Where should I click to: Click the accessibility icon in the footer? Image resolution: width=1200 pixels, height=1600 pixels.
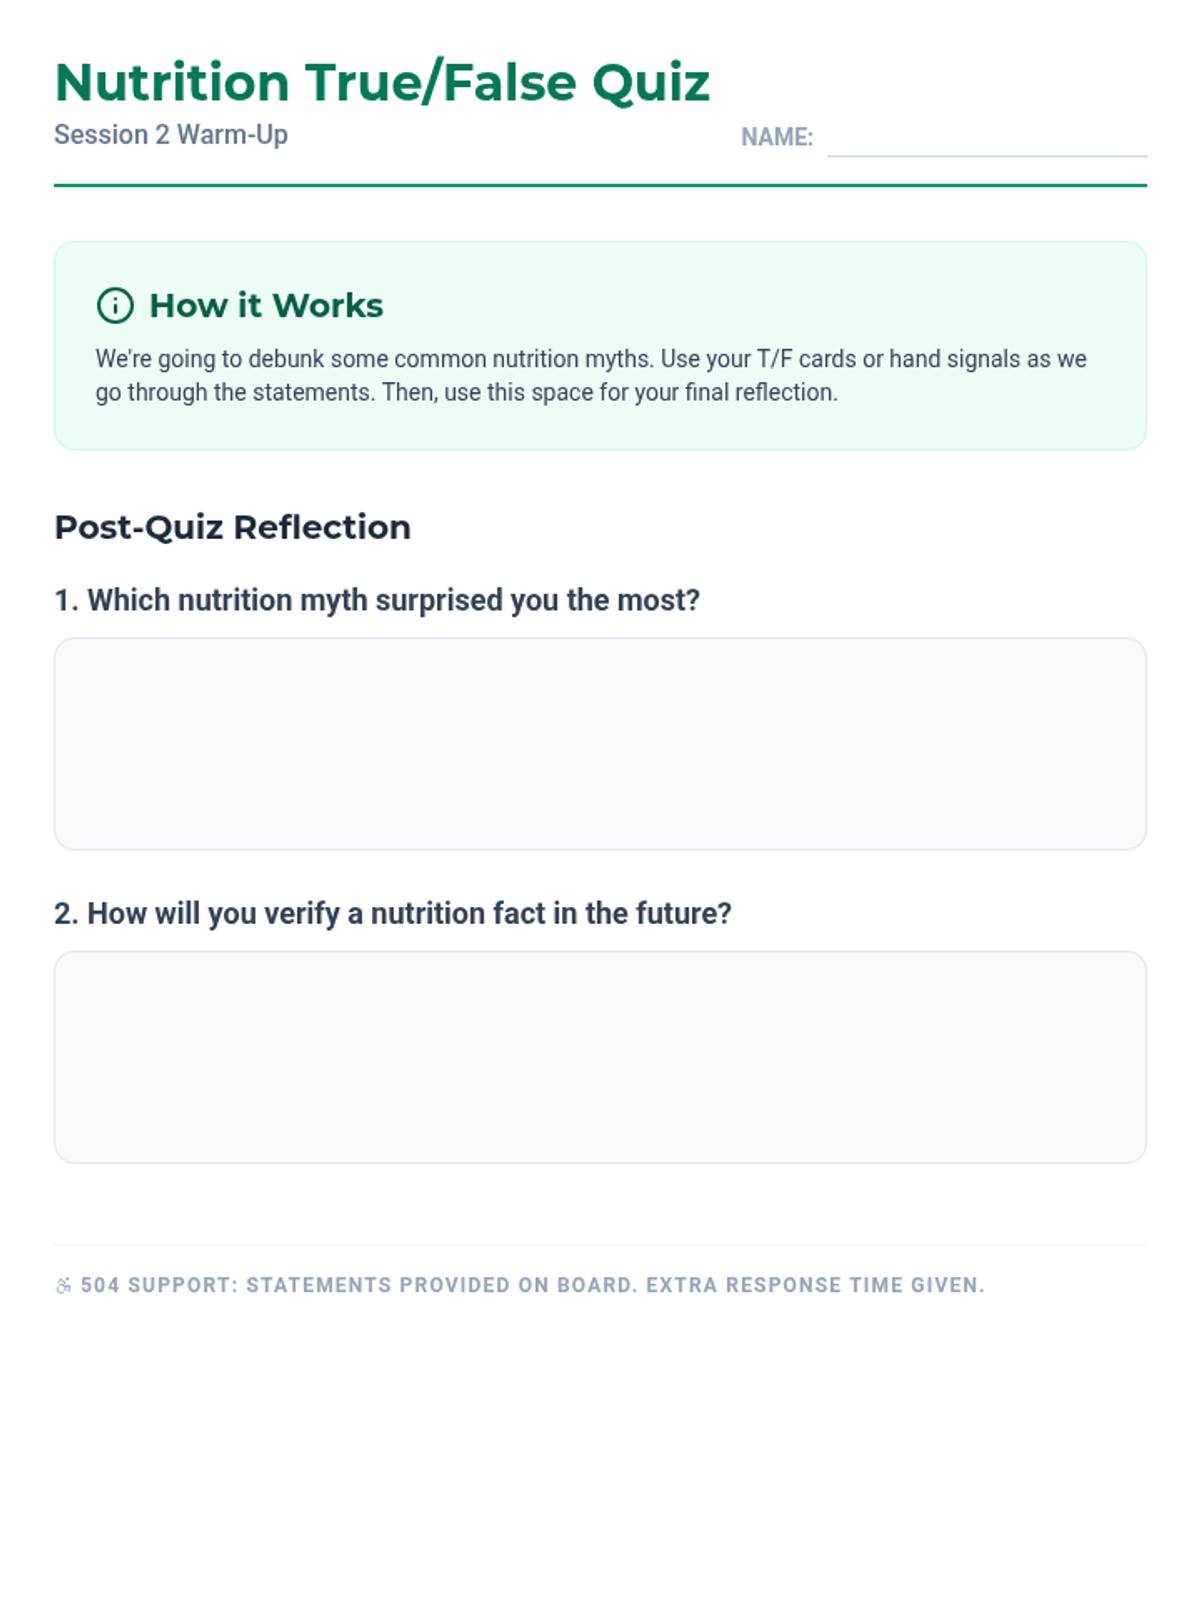click(x=63, y=1286)
